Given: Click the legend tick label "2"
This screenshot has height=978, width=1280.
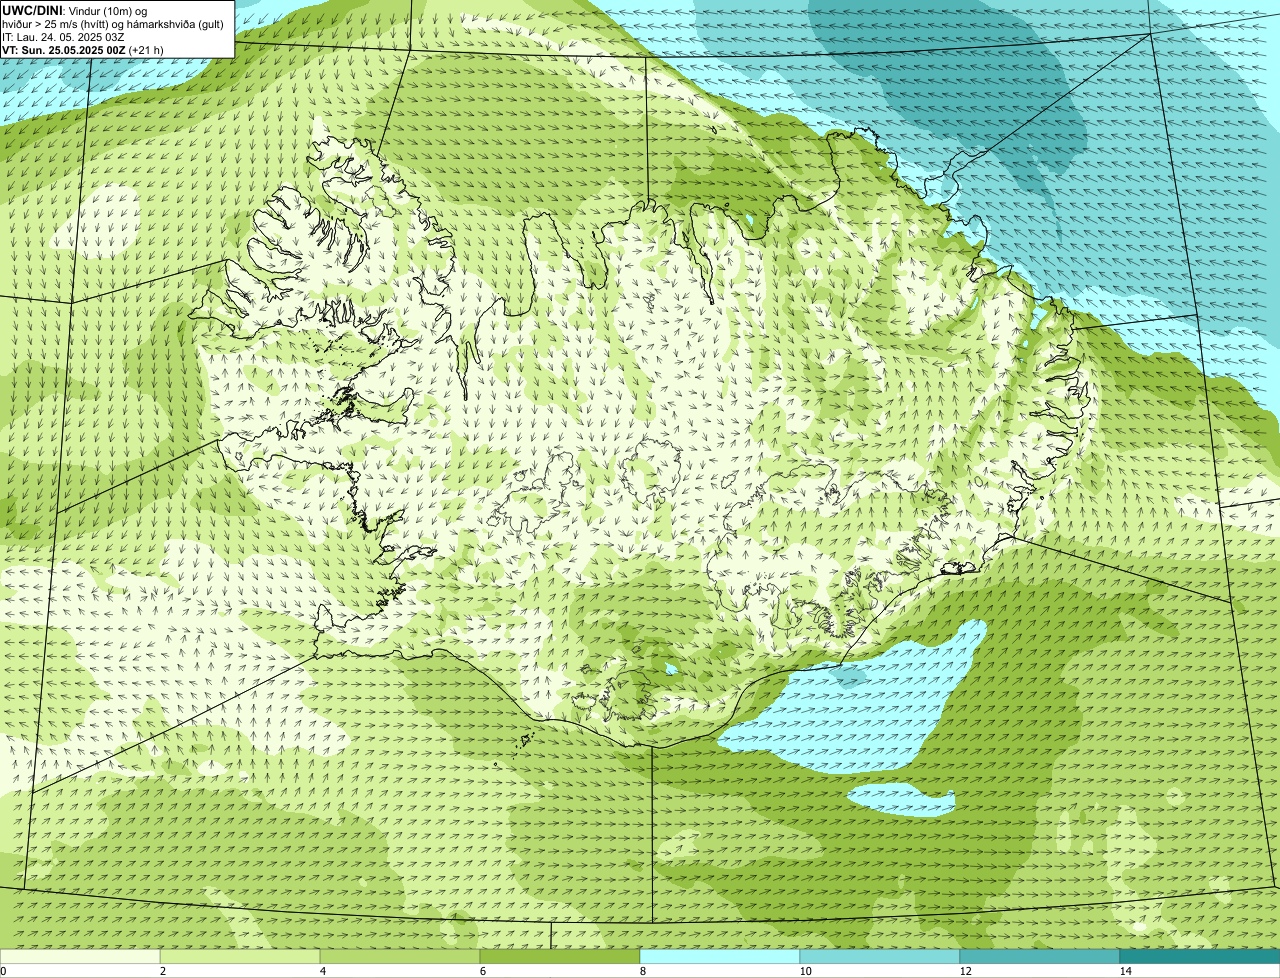Looking at the screenshot, I should pyautogui.click(x=162, y=971).
